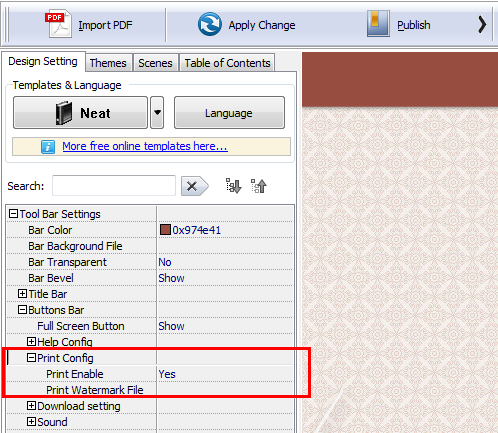Toggle Bar Transparent No value
Viewport: 498px width, 433px height.
(165, 262)
